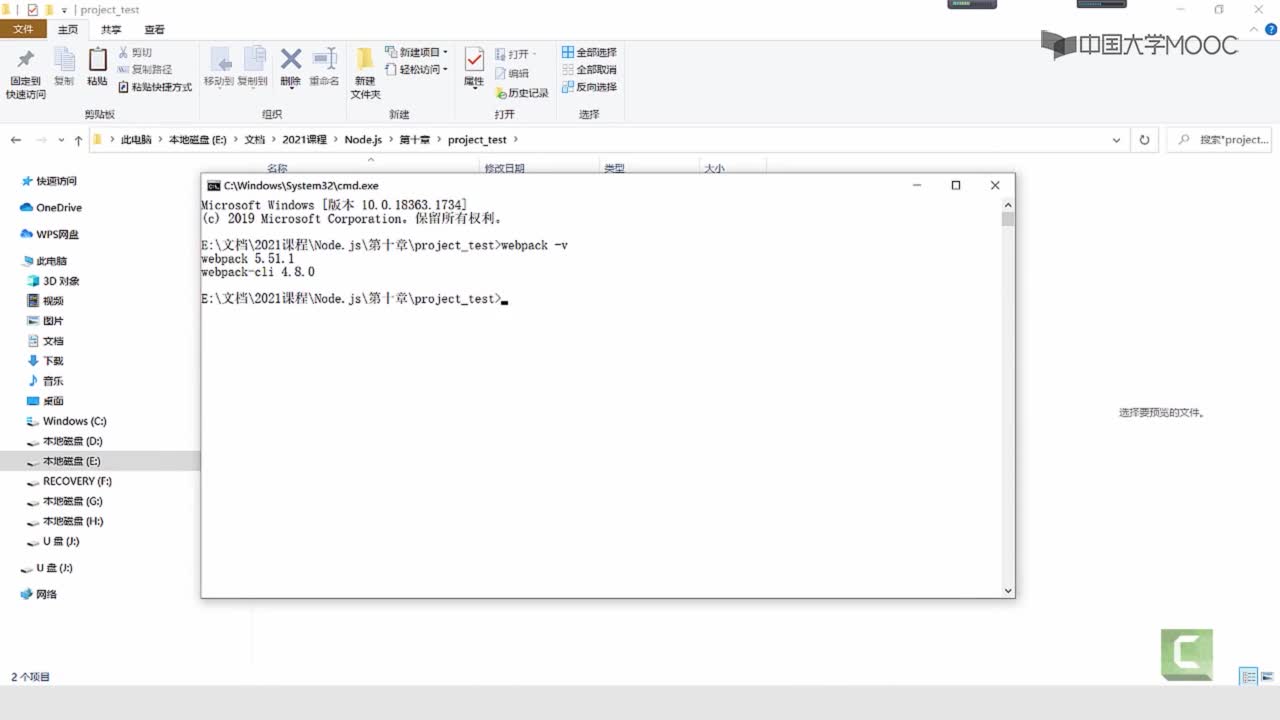Screen dimensions: 1280x720
Task: Click Node.js breadcrumb in the address bar
Action: [363, 140]
